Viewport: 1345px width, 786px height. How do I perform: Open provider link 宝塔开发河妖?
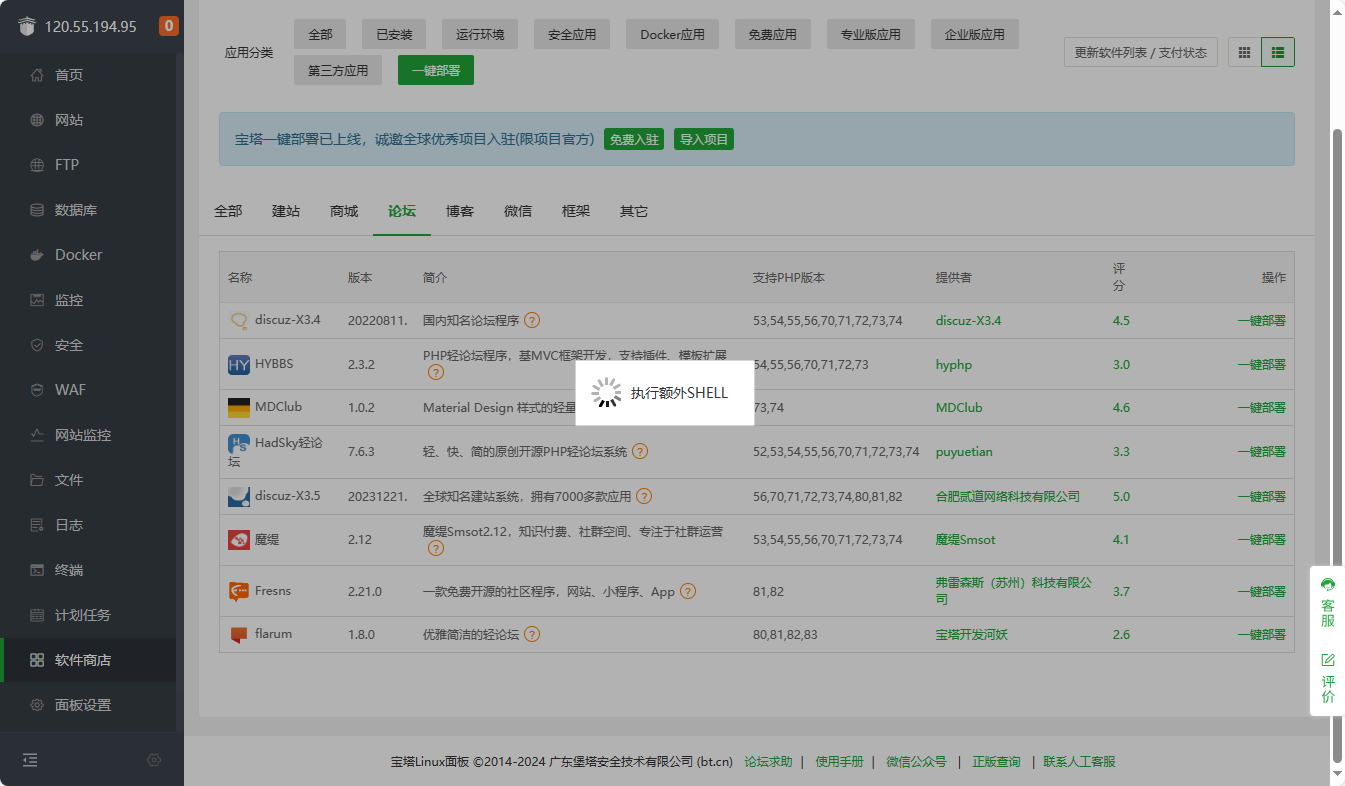click(972, 634)
